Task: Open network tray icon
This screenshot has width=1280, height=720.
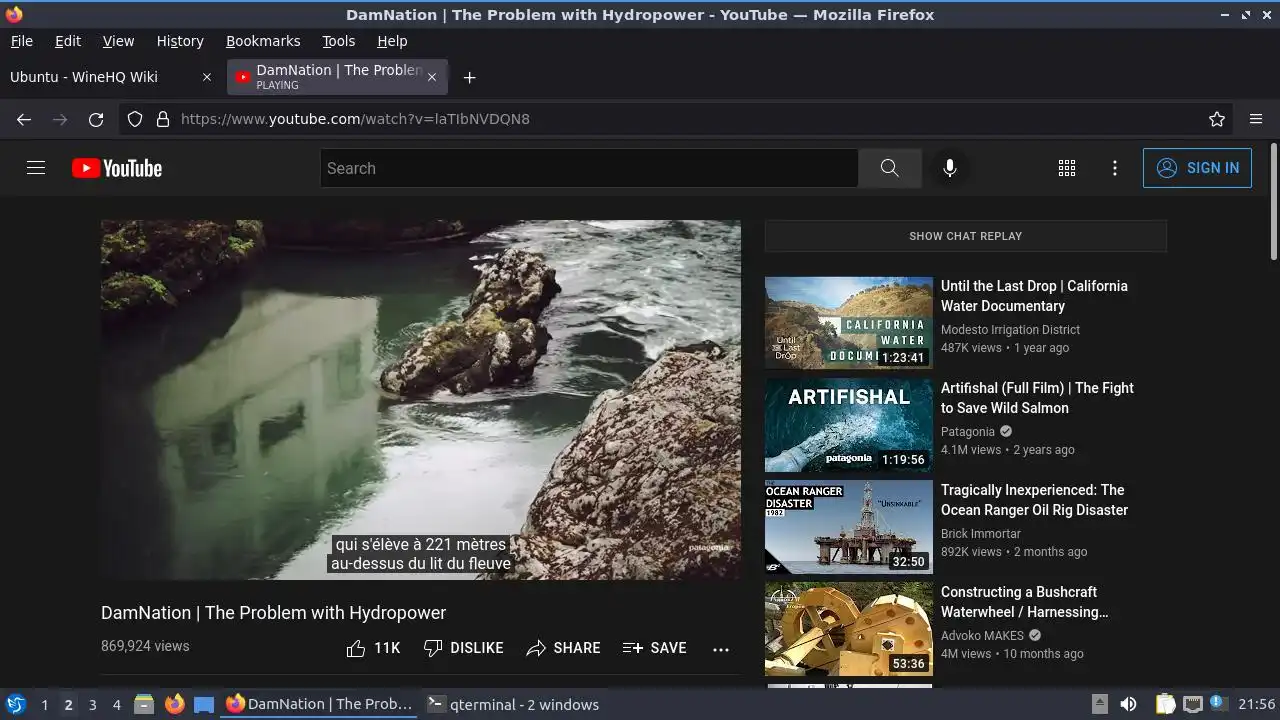Action: [1192, 704]
